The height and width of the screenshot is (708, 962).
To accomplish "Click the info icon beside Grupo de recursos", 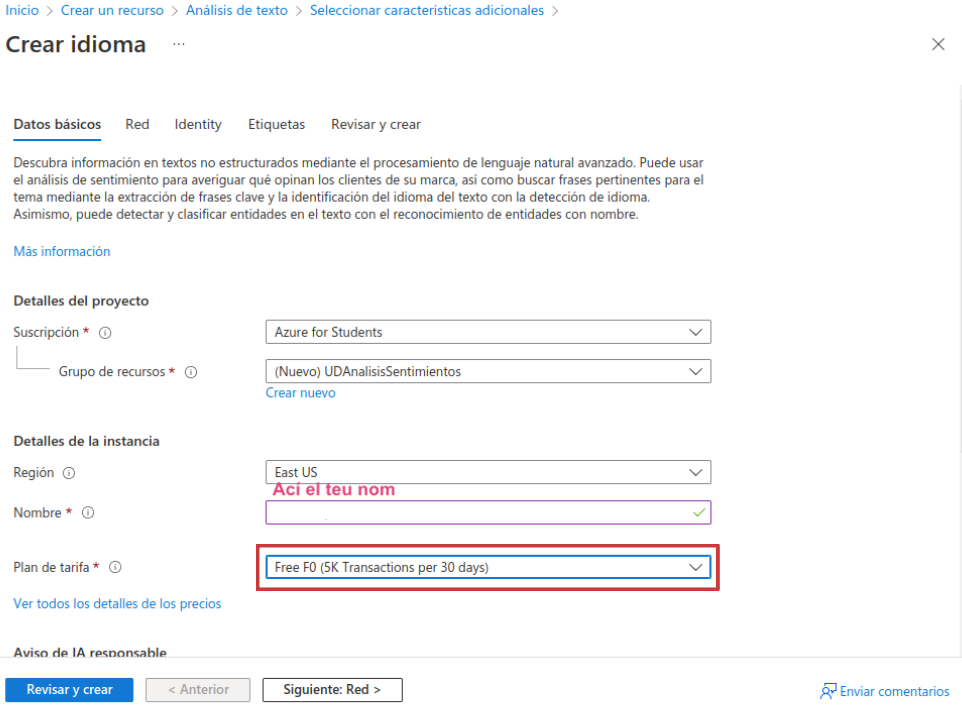I will (x=190, y=371).
